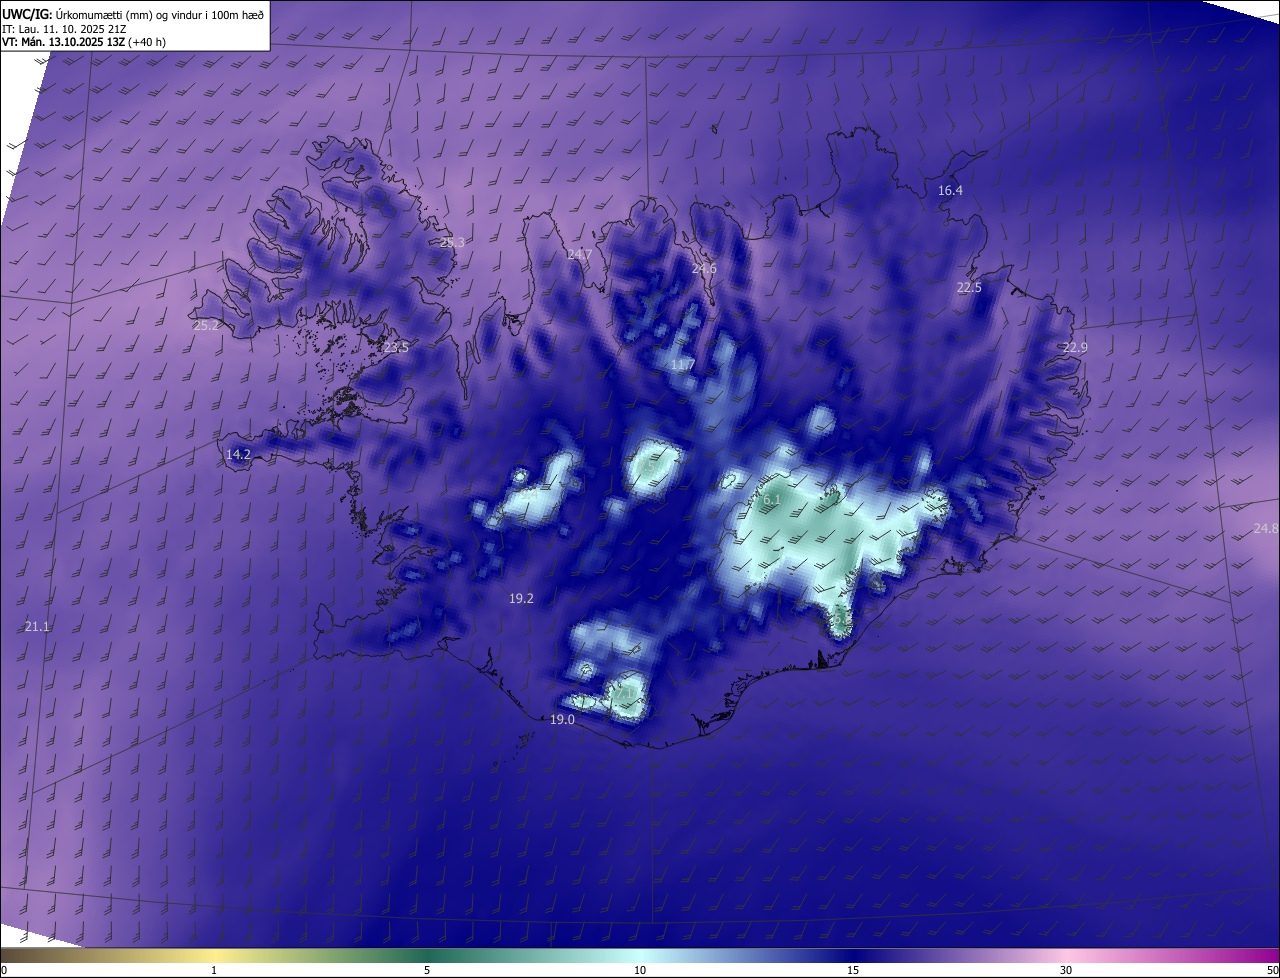Click the valid time line 'VT: Mán. 13.10.2025 13Z (+40 h)'
The height and width of the screenshot is (978, 1280).
tap(84, 42)
